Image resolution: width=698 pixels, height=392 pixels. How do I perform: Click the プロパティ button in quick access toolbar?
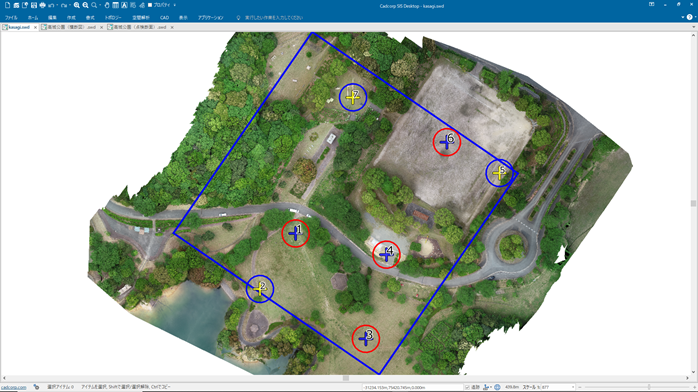(159, 5)
